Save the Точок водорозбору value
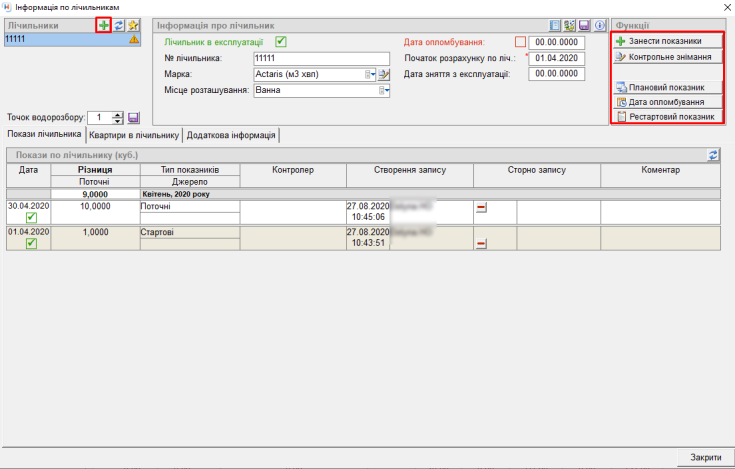The width and height of the screenshot is (735, 469). (x=134, y=118)
